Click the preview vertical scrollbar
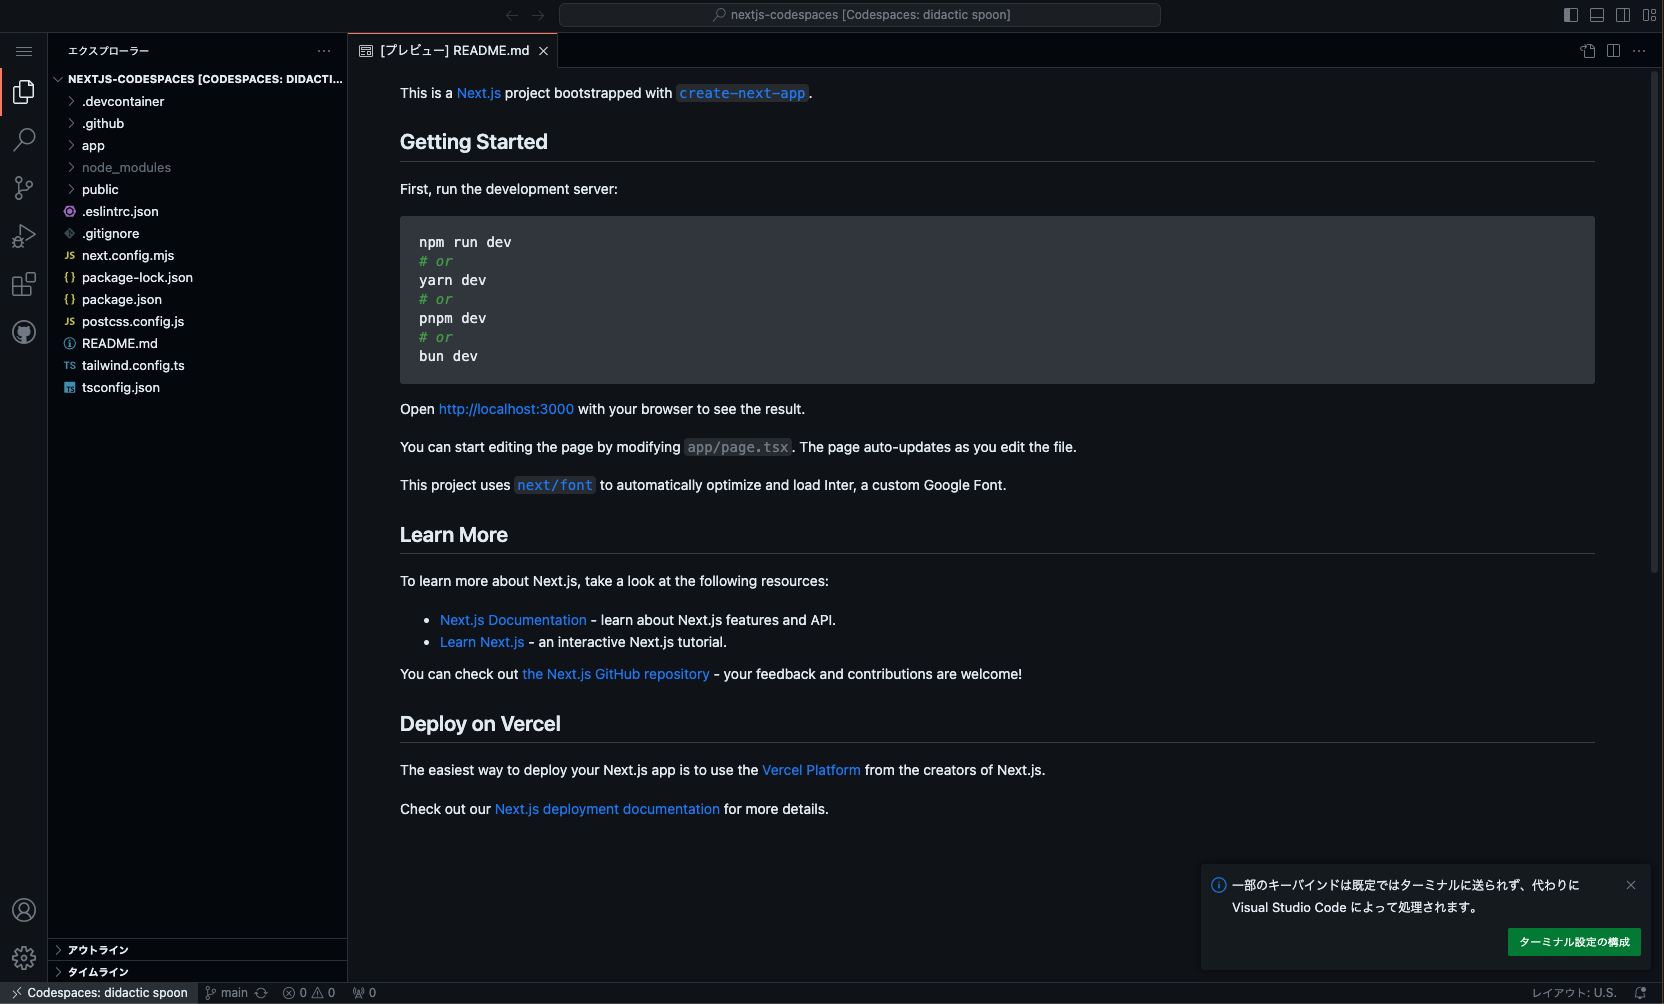 pos(1654,322)
